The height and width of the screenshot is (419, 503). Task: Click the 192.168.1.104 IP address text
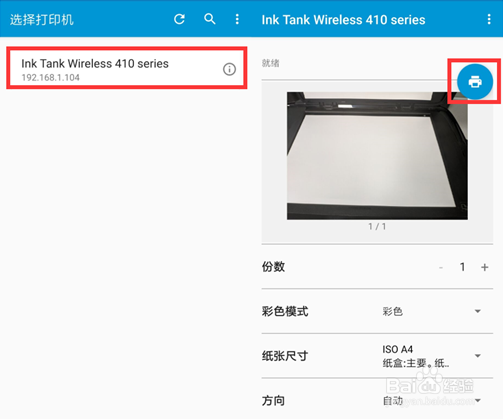51,78
